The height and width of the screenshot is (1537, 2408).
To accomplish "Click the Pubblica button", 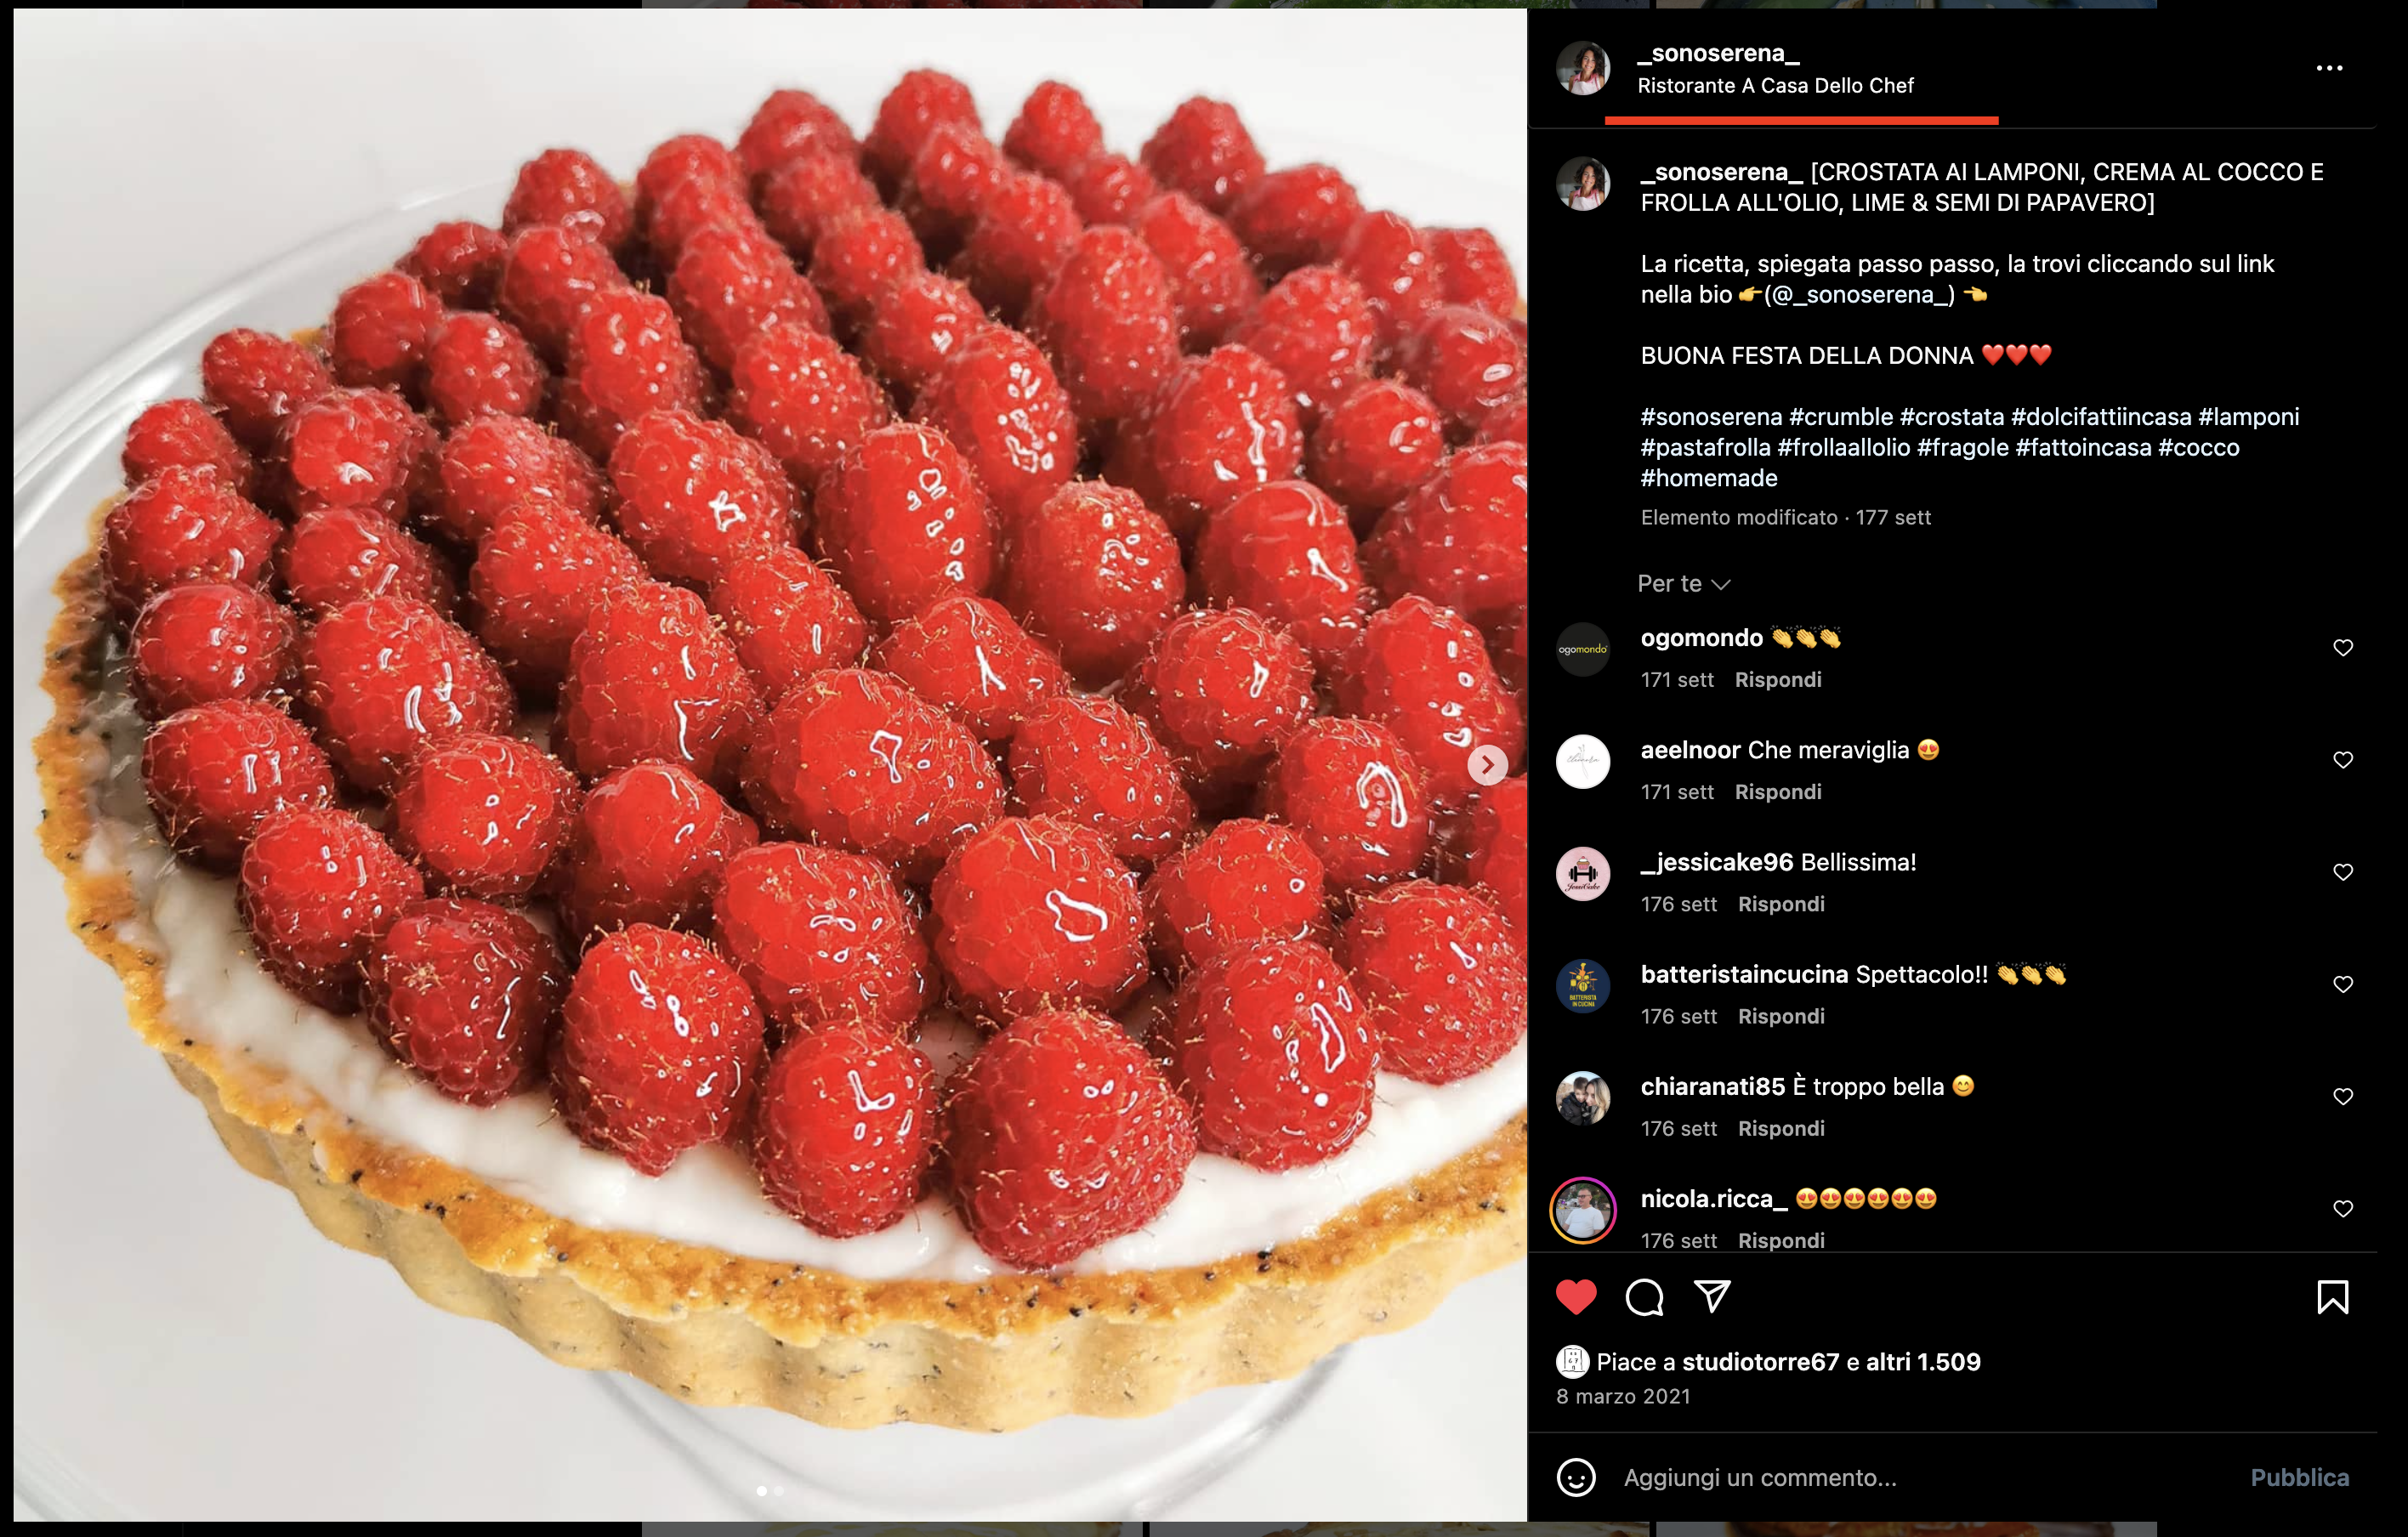I will click(x=2299, y=1477).
